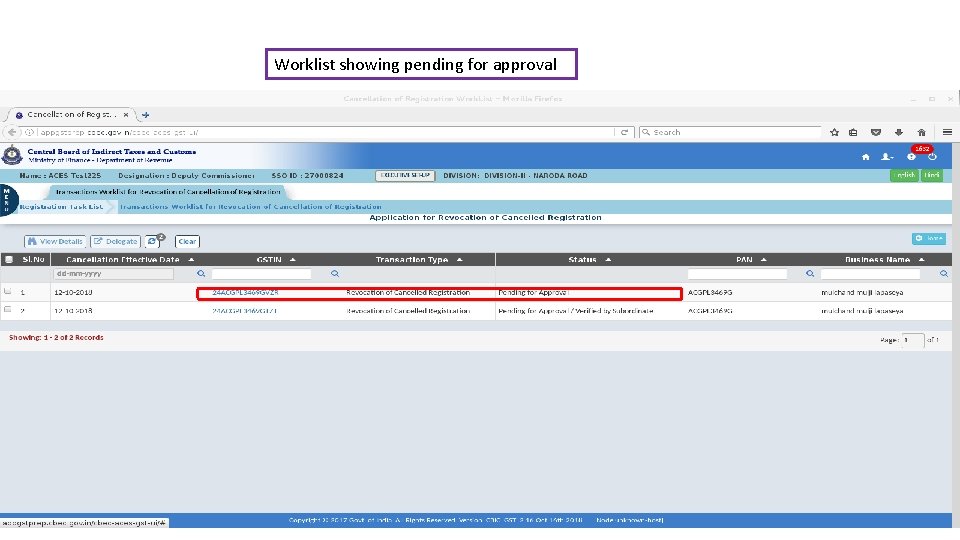
Task: Bookmark page with the star icon
Action: [834, 132]
